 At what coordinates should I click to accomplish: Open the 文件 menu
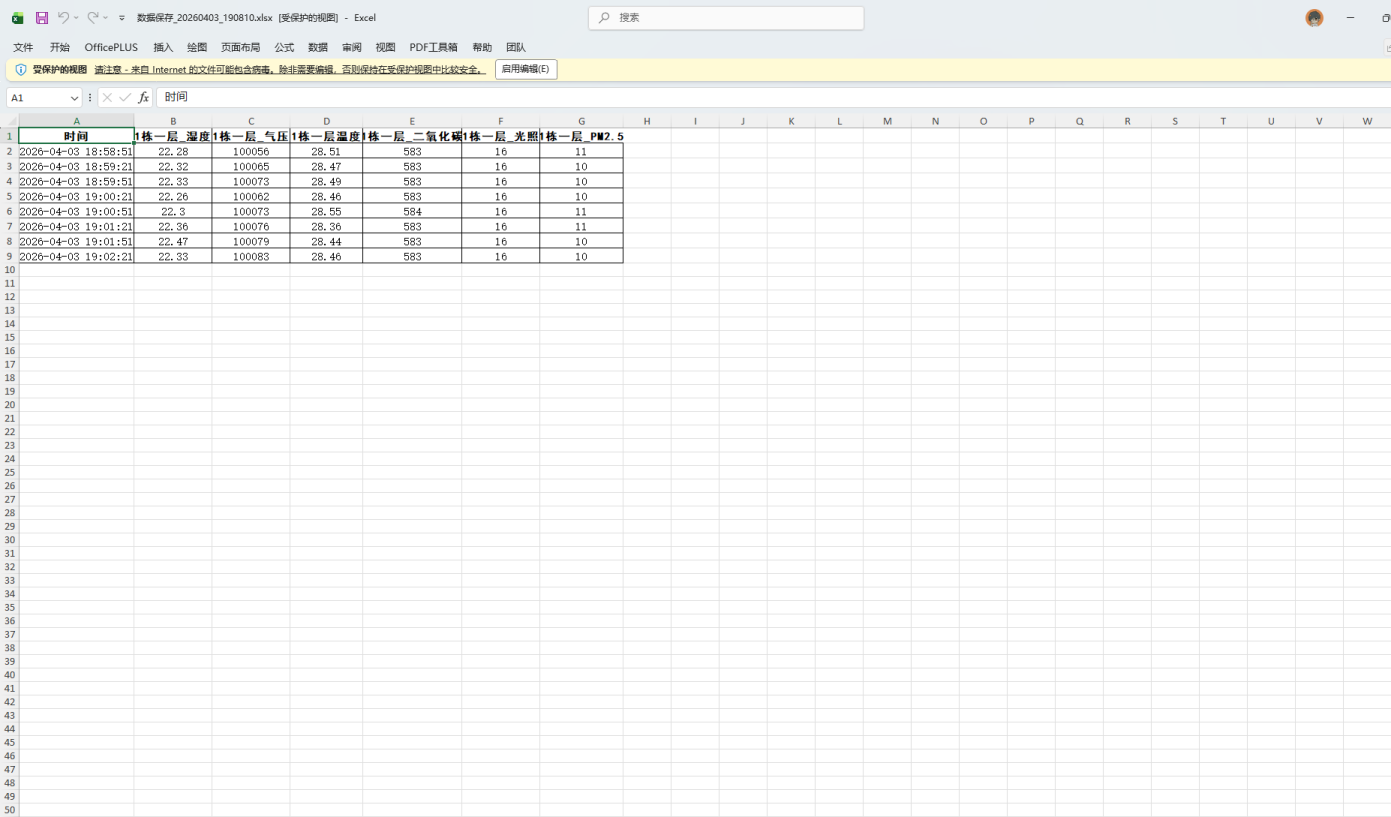[x=23, y=47]
